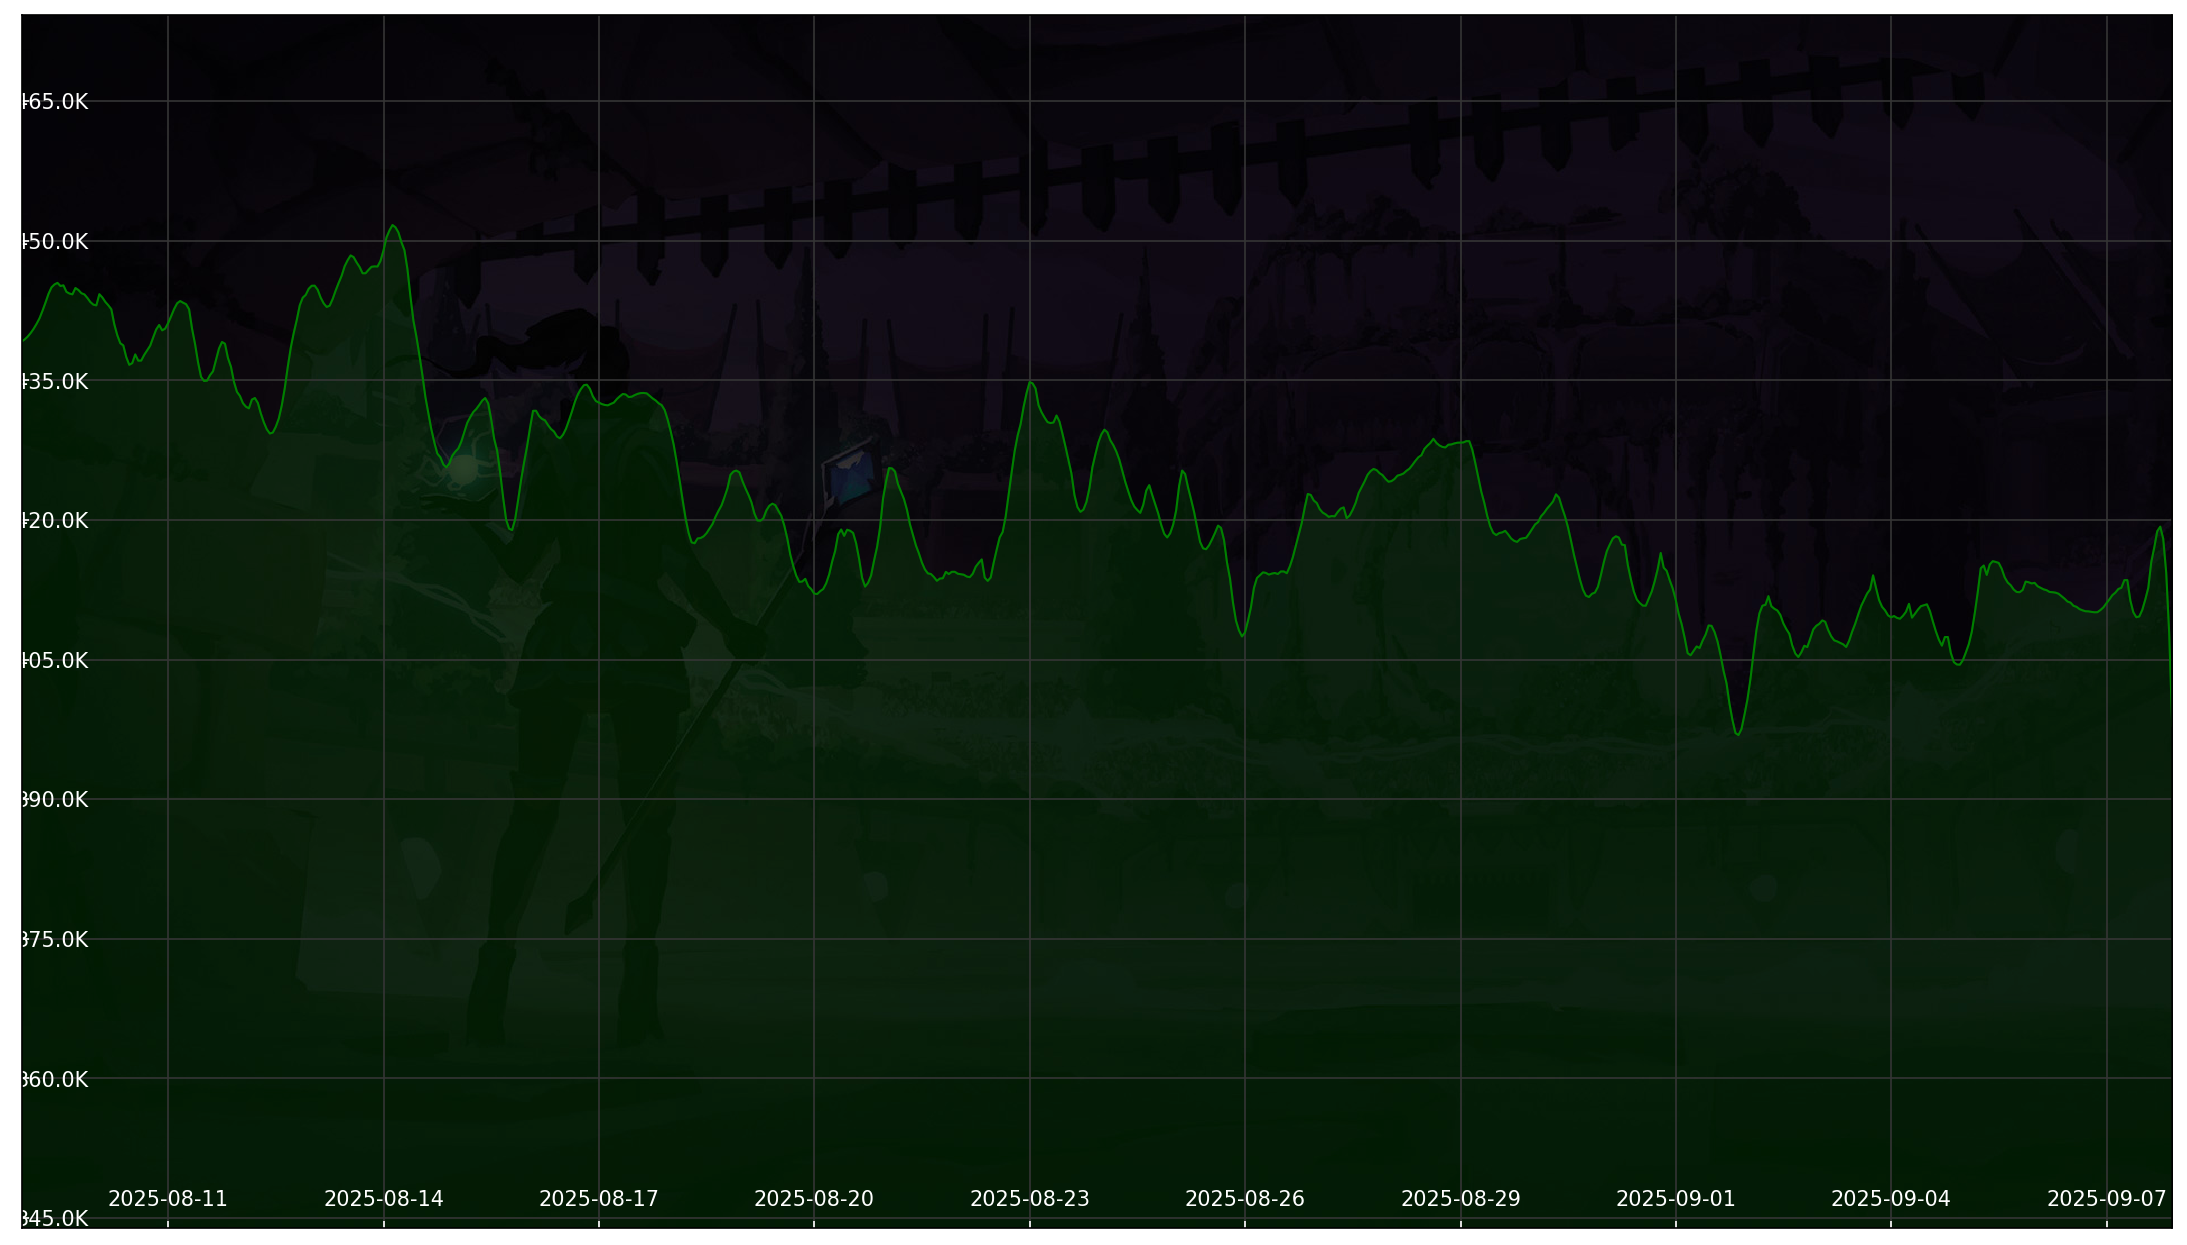
Task: Click the 2025-09-04 date label
Action: (x=1890, y=1198)
